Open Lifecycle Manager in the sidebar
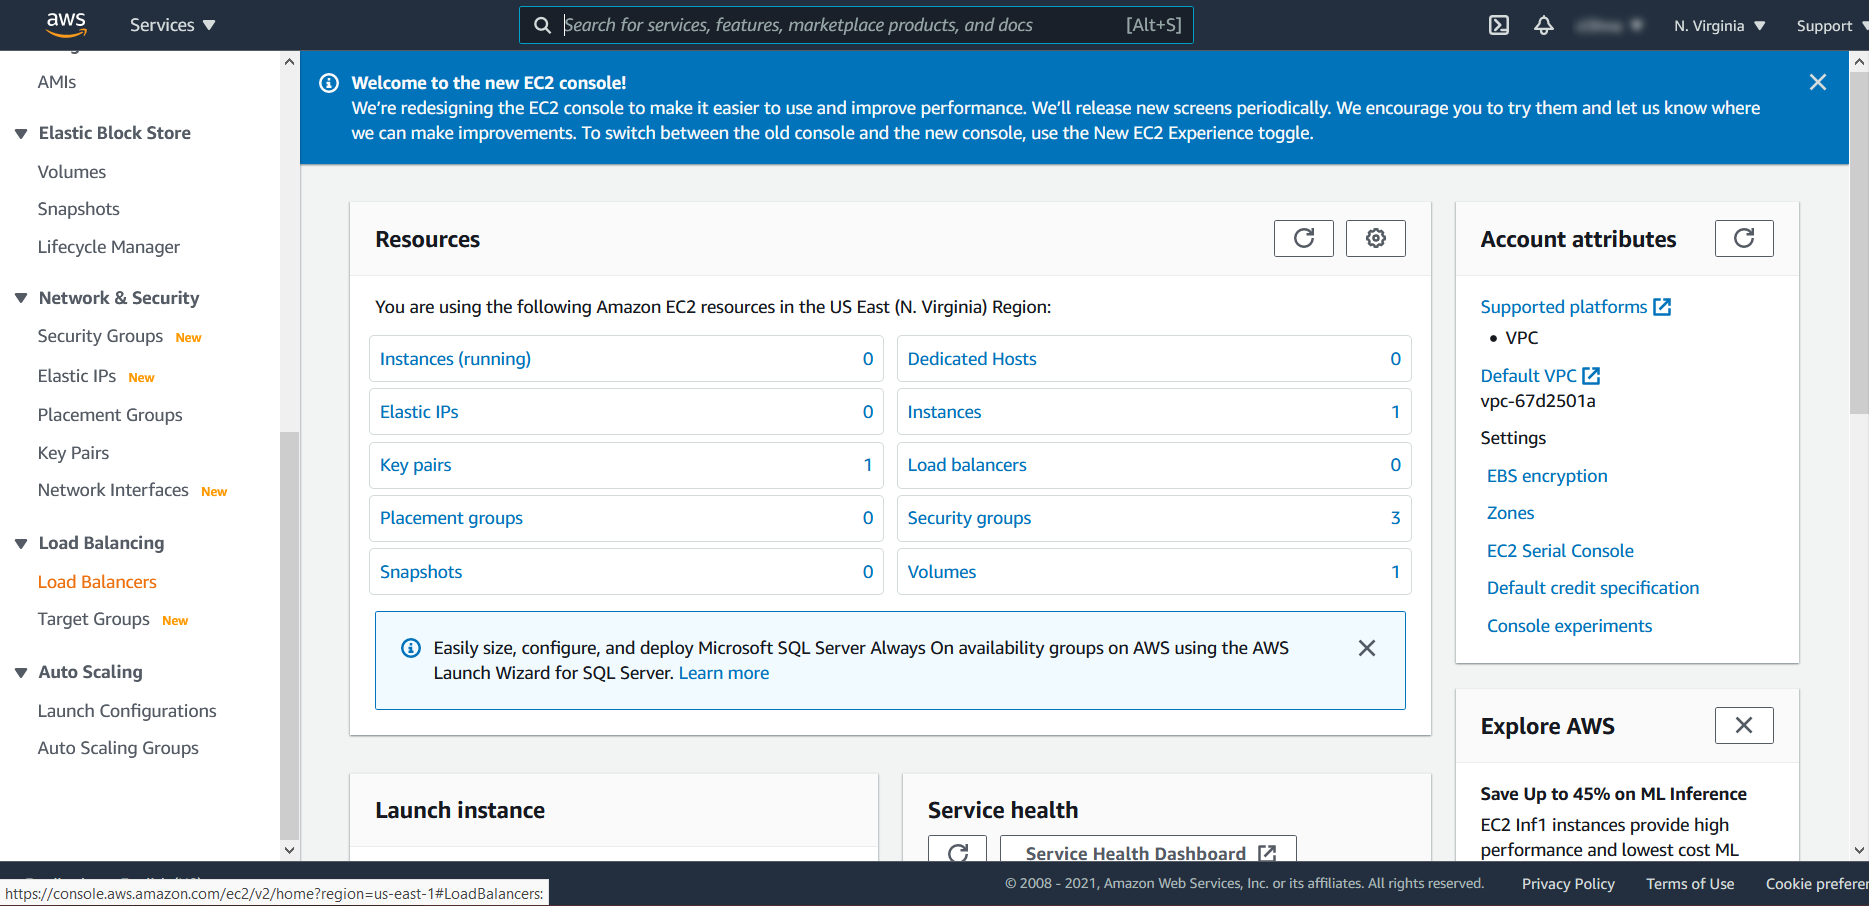The image size is (1869, 906). click(x=109, y=247)
